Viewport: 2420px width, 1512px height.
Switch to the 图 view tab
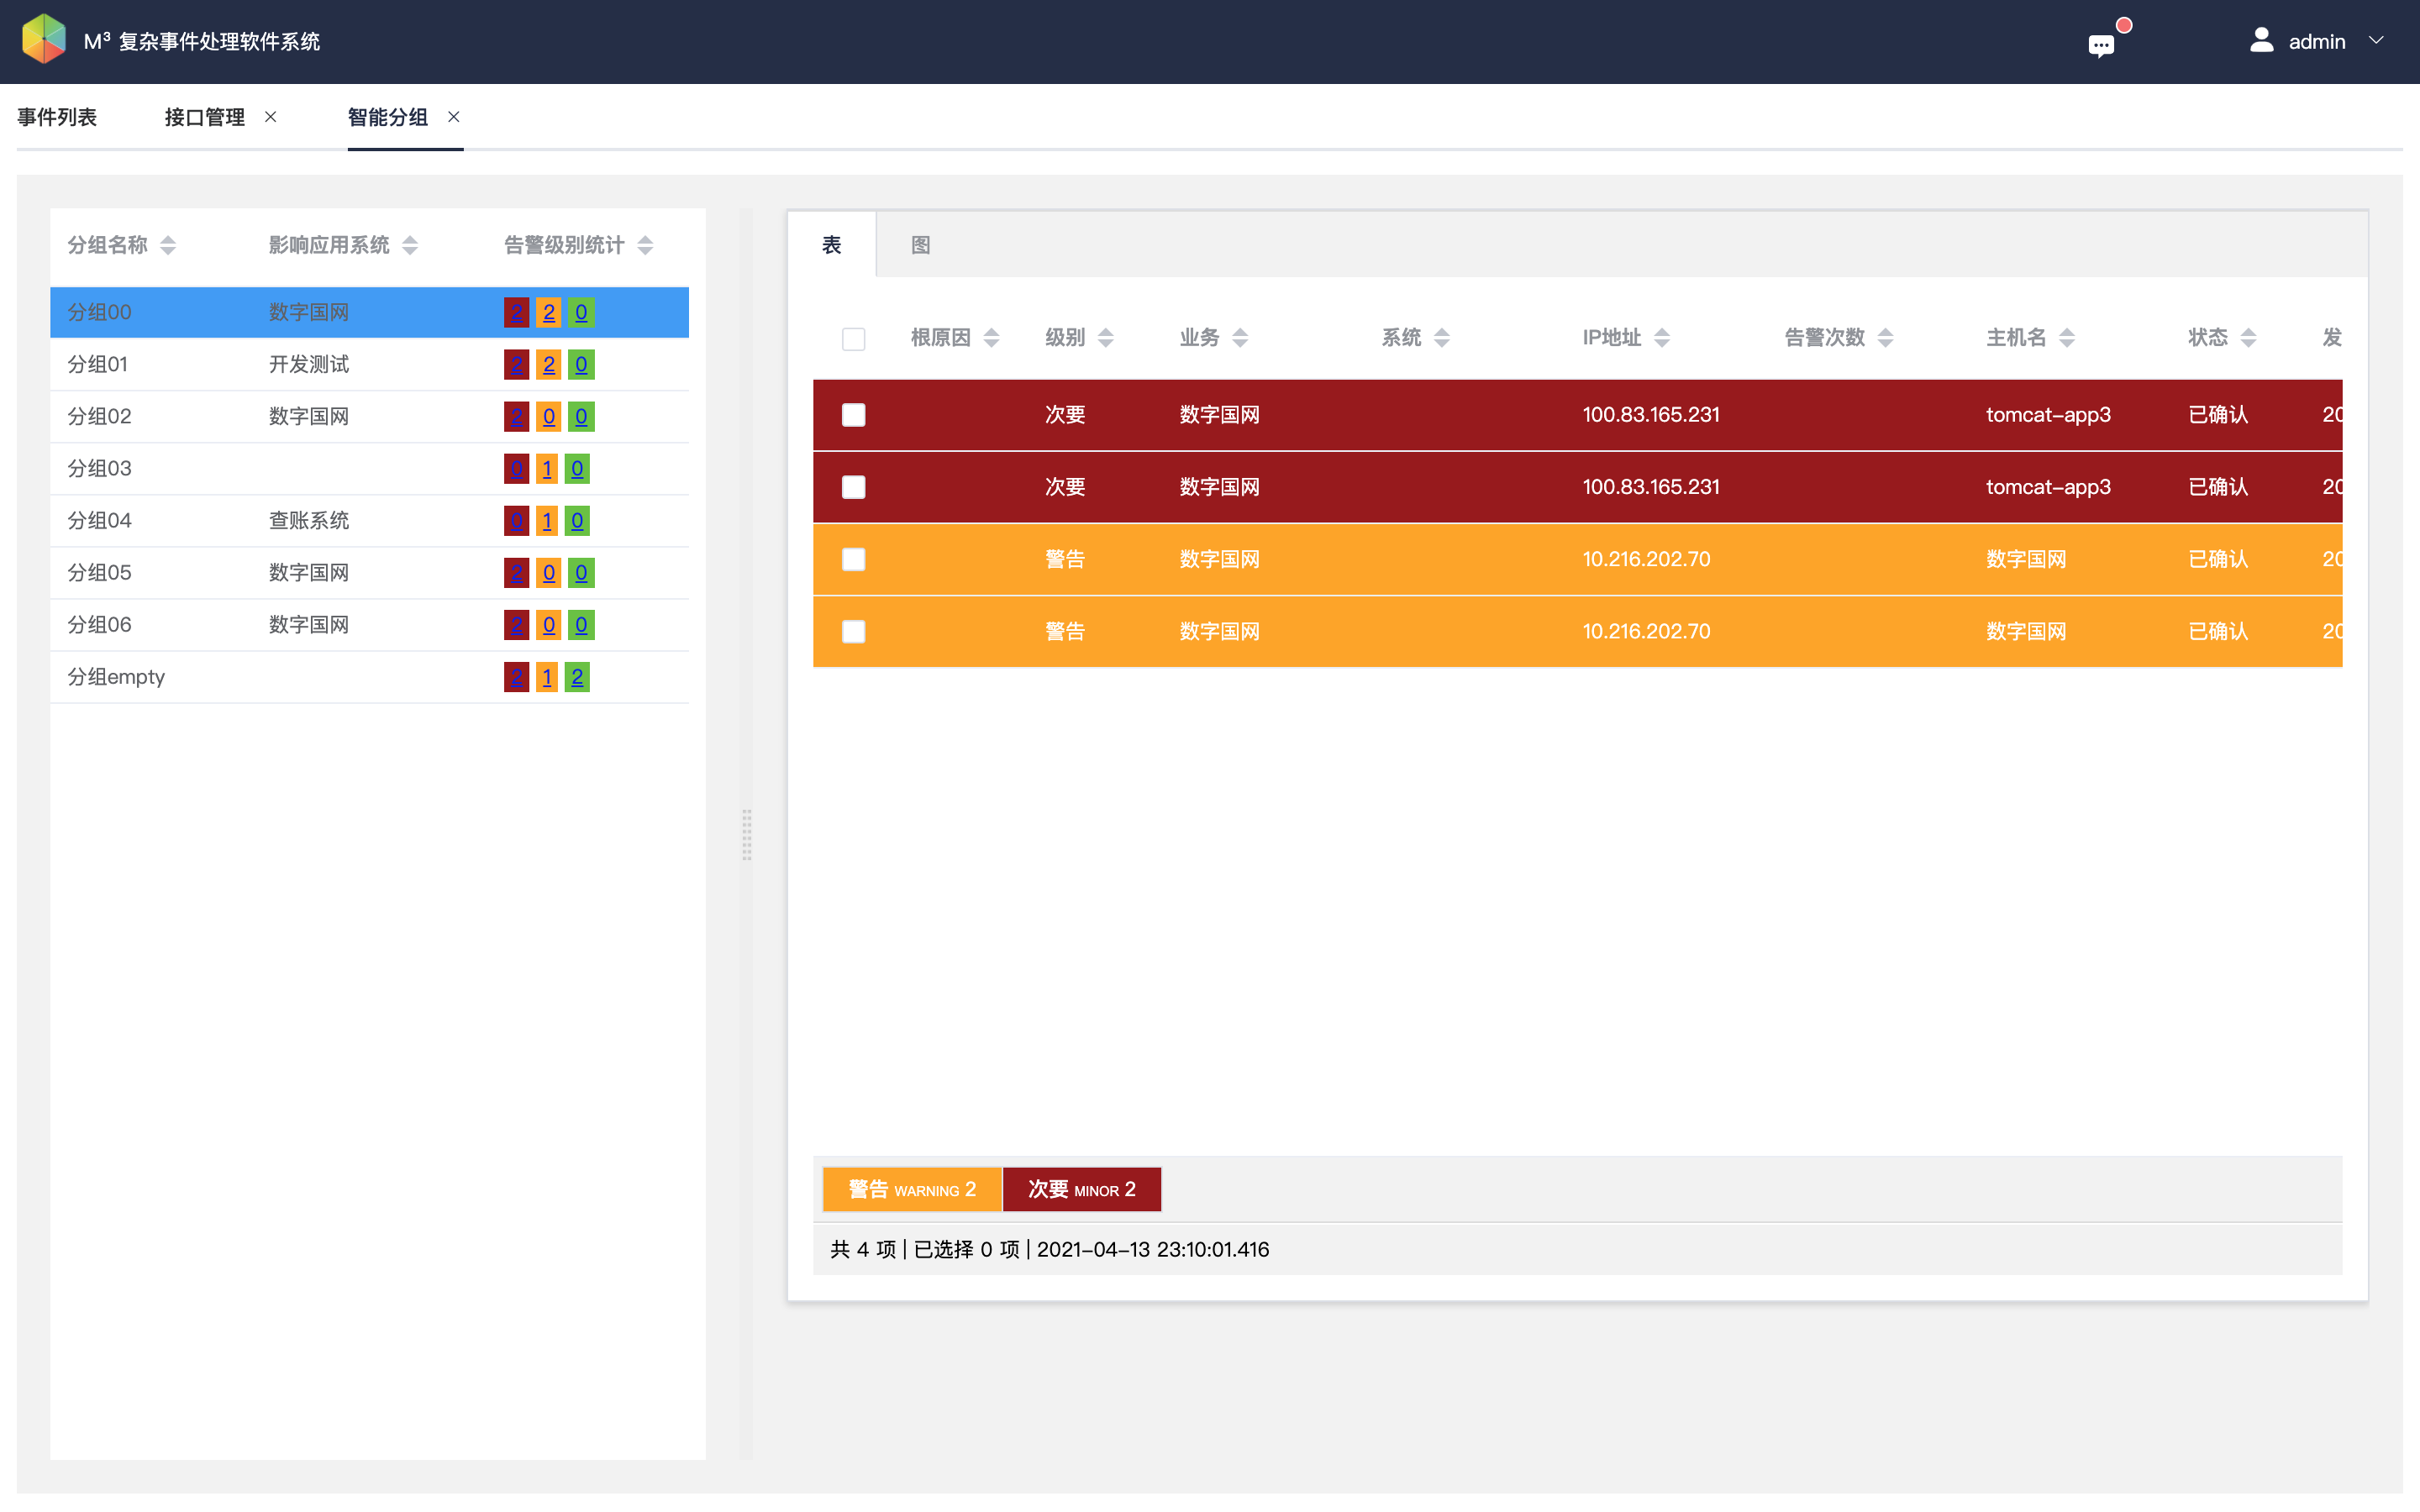(x=921, y=245)
